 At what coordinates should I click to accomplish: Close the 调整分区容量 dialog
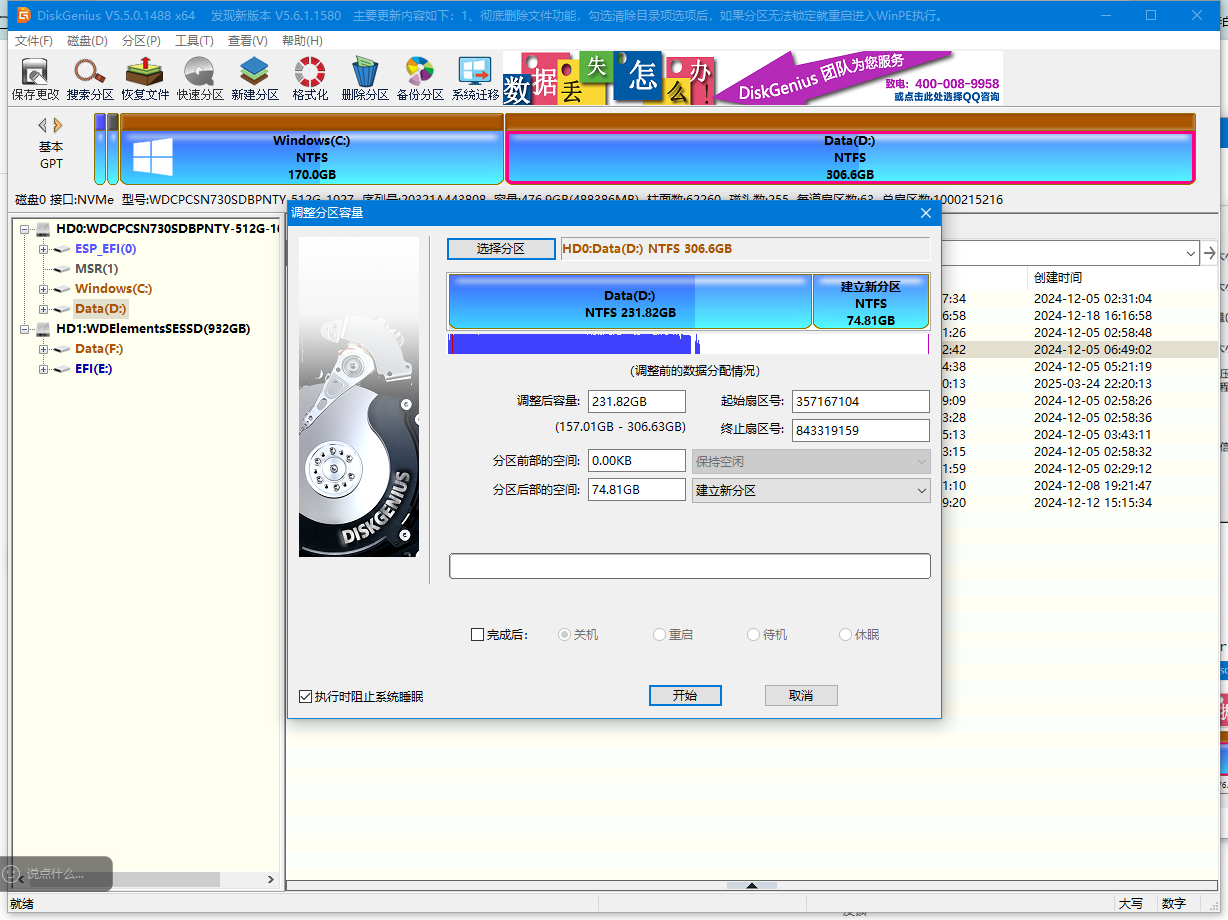point(926,213)
